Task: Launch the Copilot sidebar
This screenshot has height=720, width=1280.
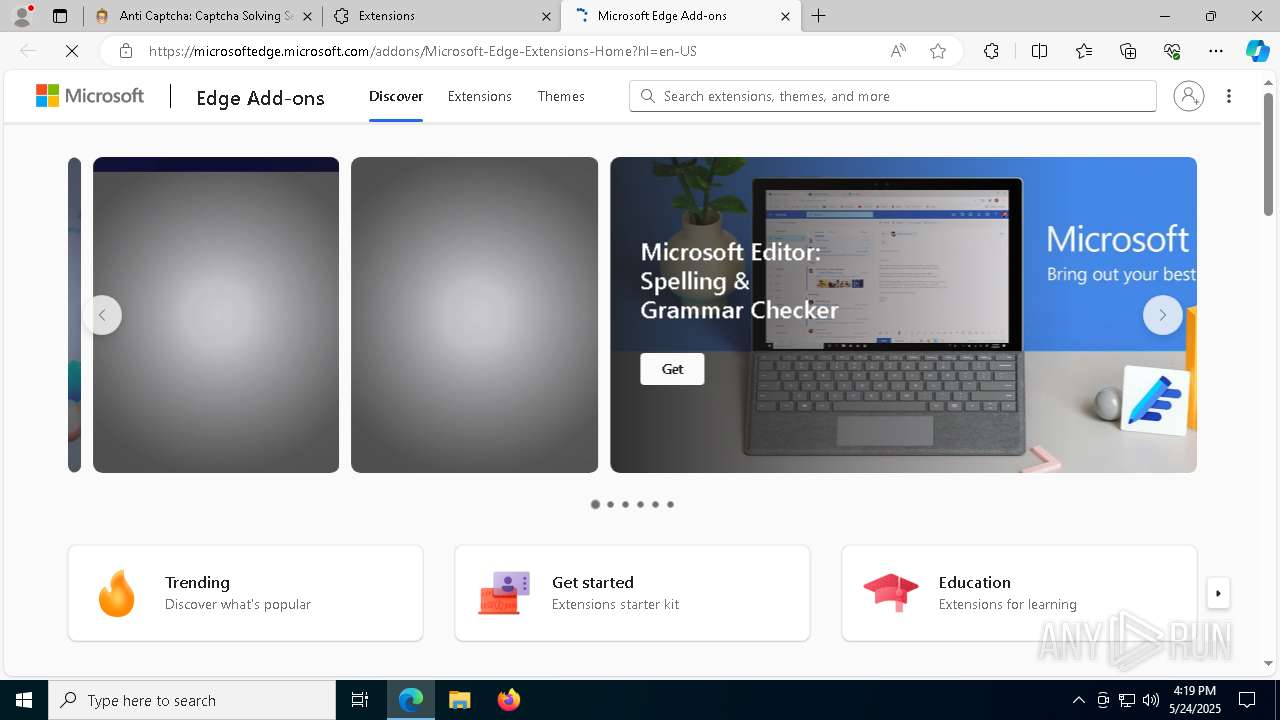Action: tap(1257, 51)
